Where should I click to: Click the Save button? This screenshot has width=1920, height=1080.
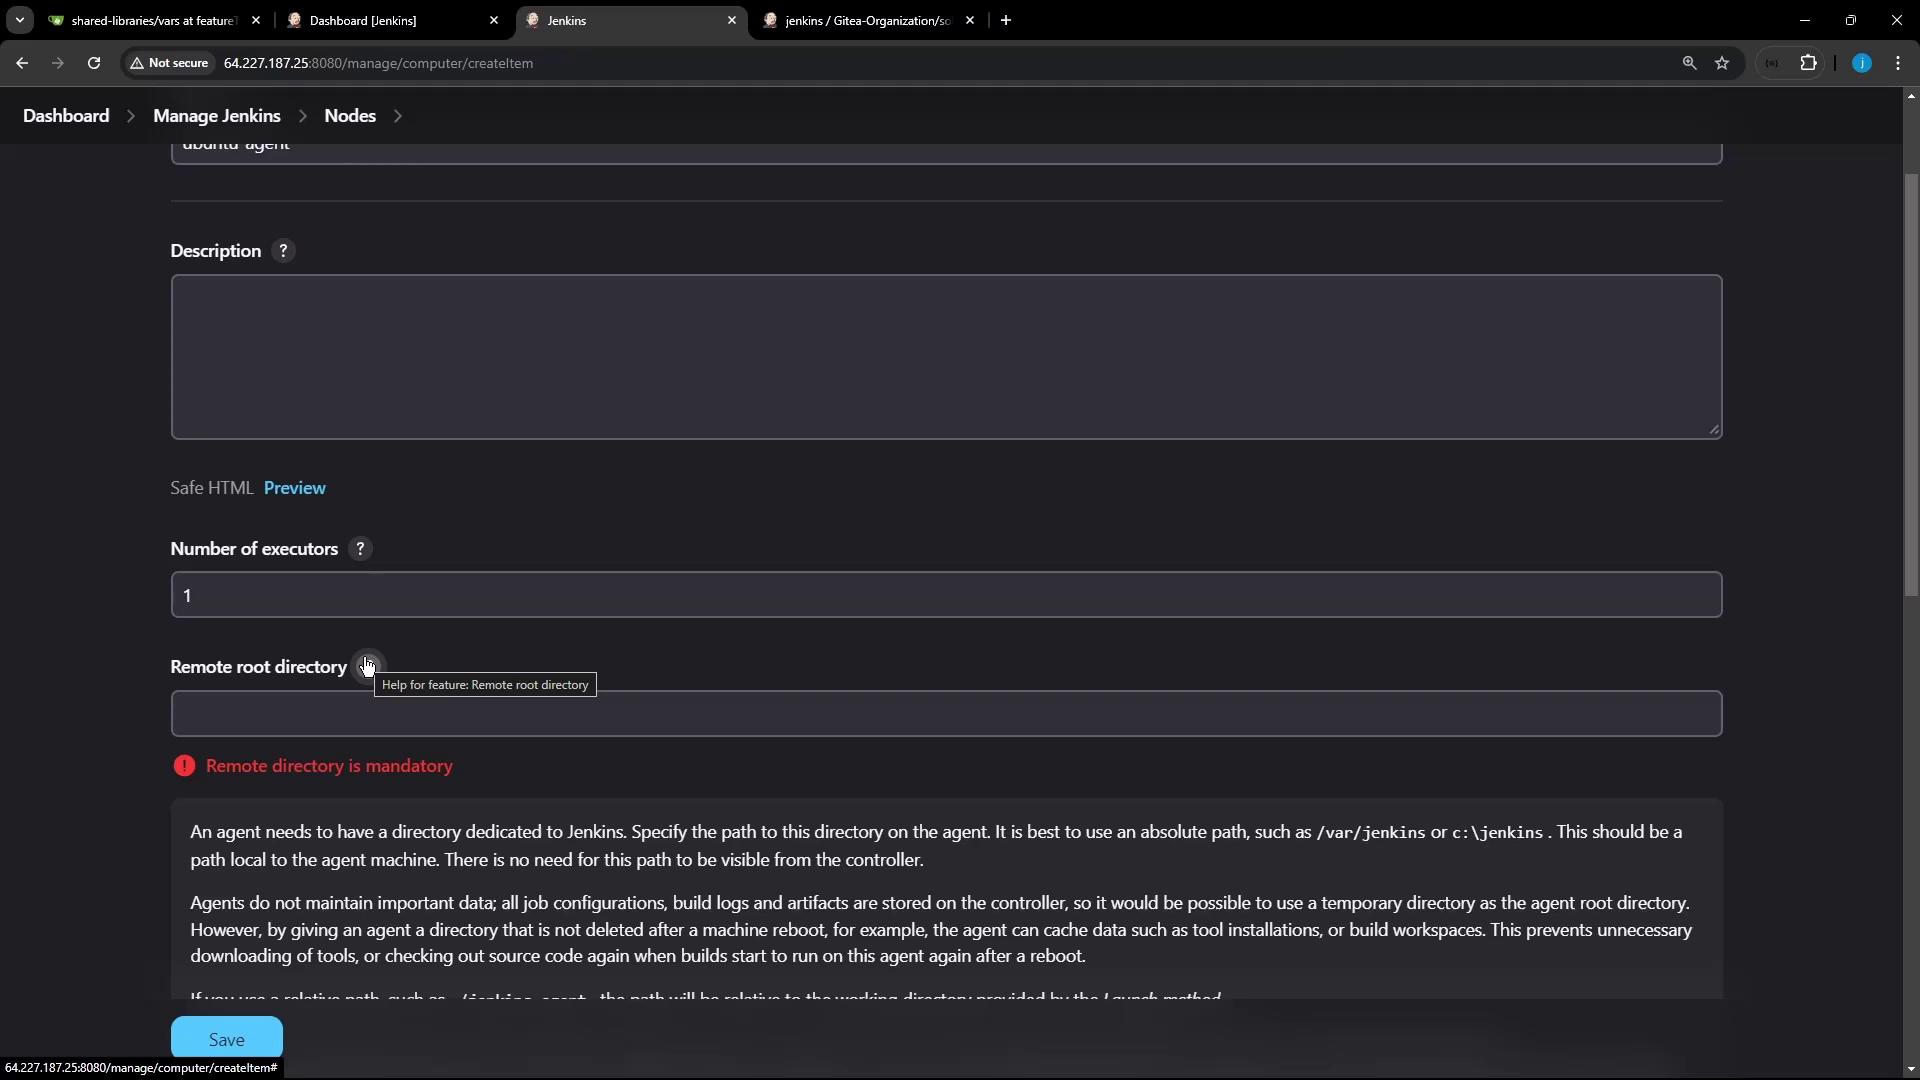[226, 1039]
